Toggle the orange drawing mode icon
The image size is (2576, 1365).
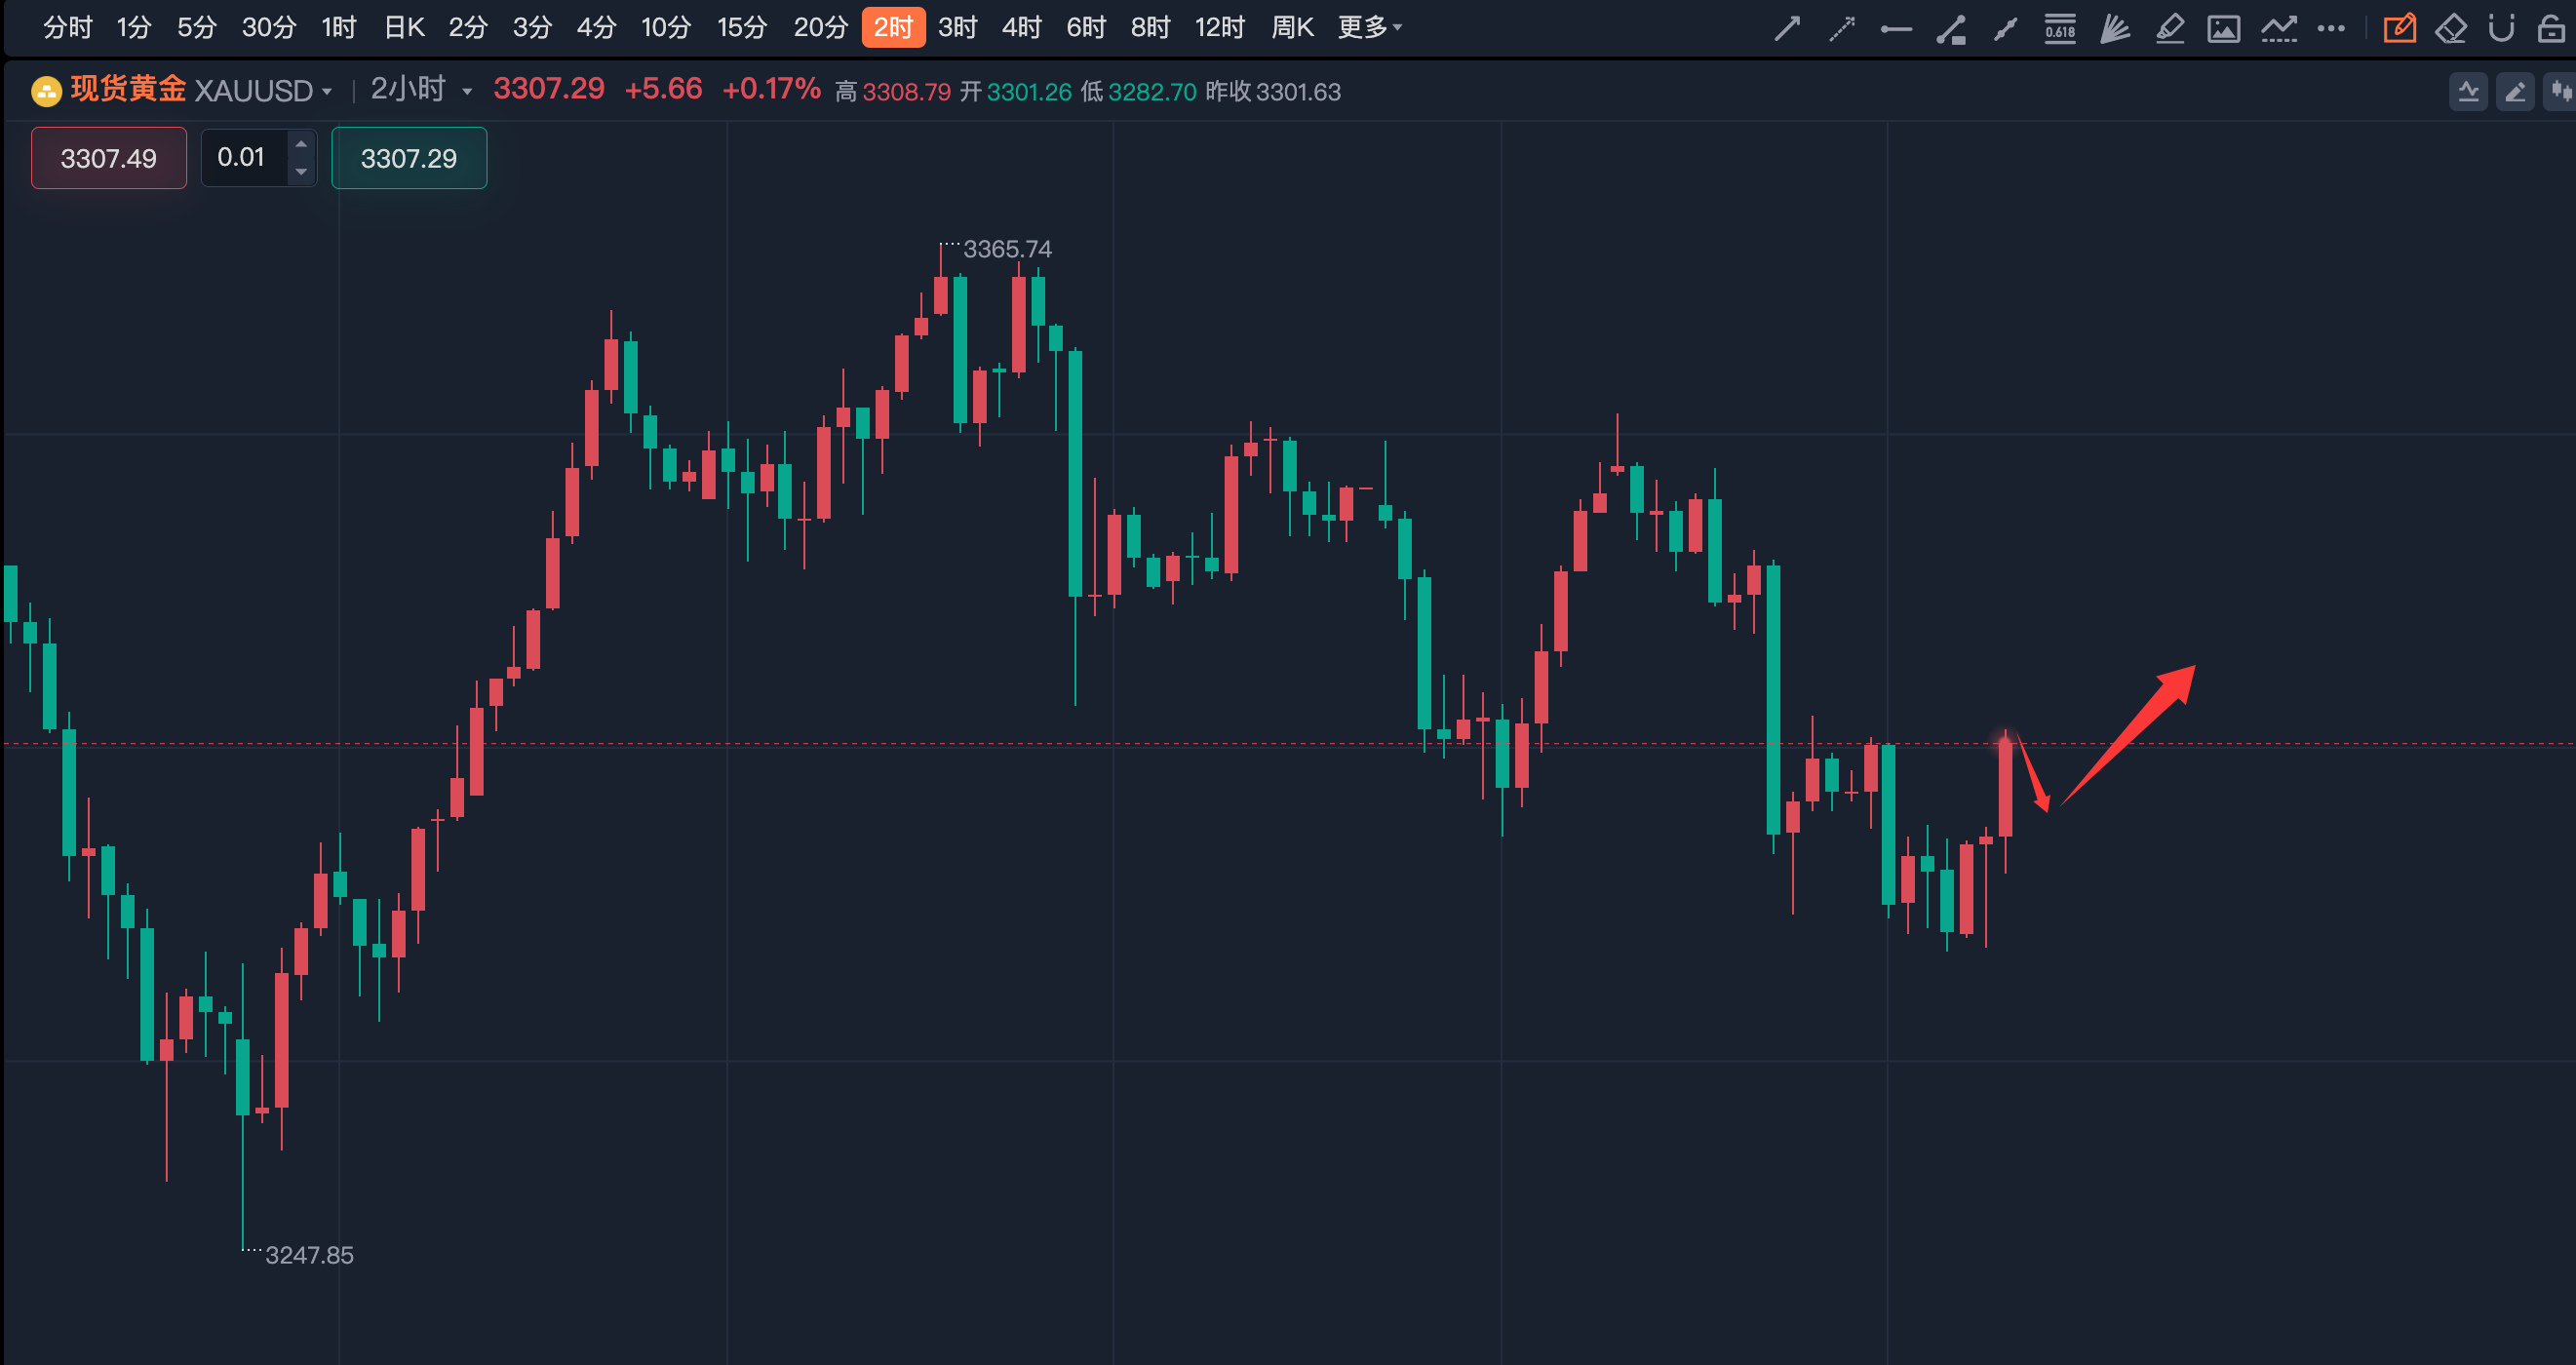[x=2399, y=29]
